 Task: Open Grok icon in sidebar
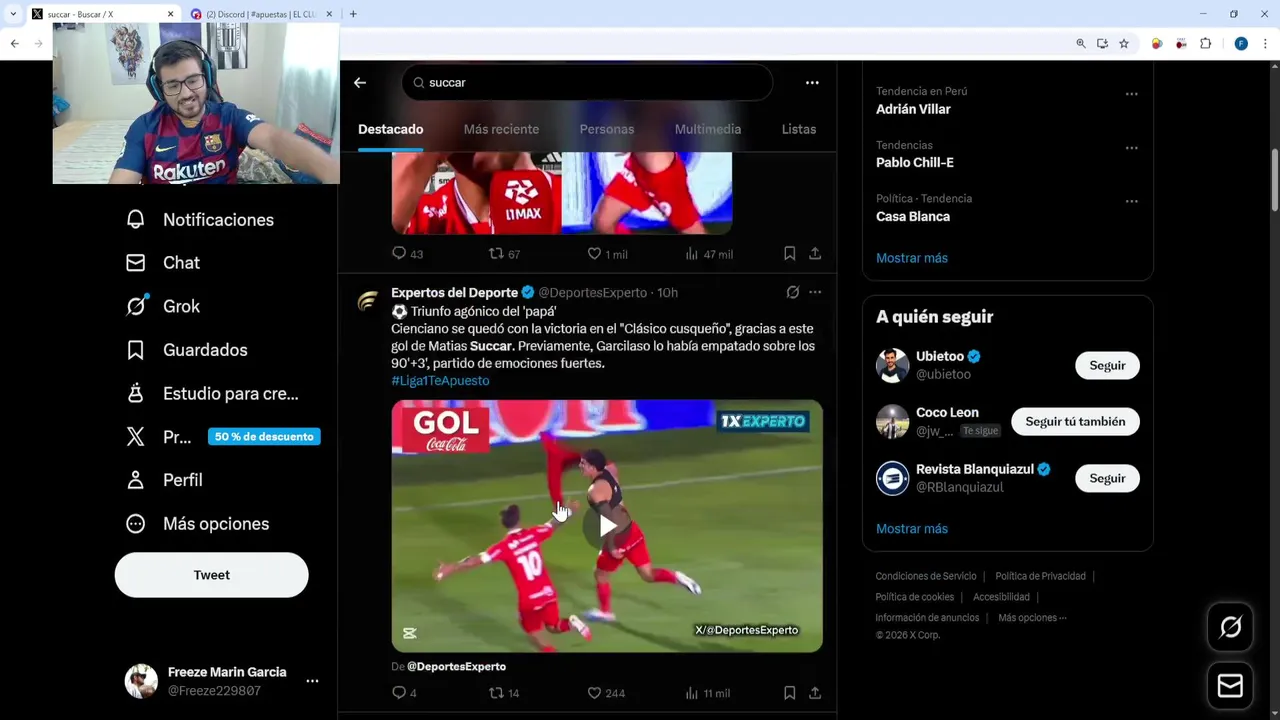tap(136, 306)
